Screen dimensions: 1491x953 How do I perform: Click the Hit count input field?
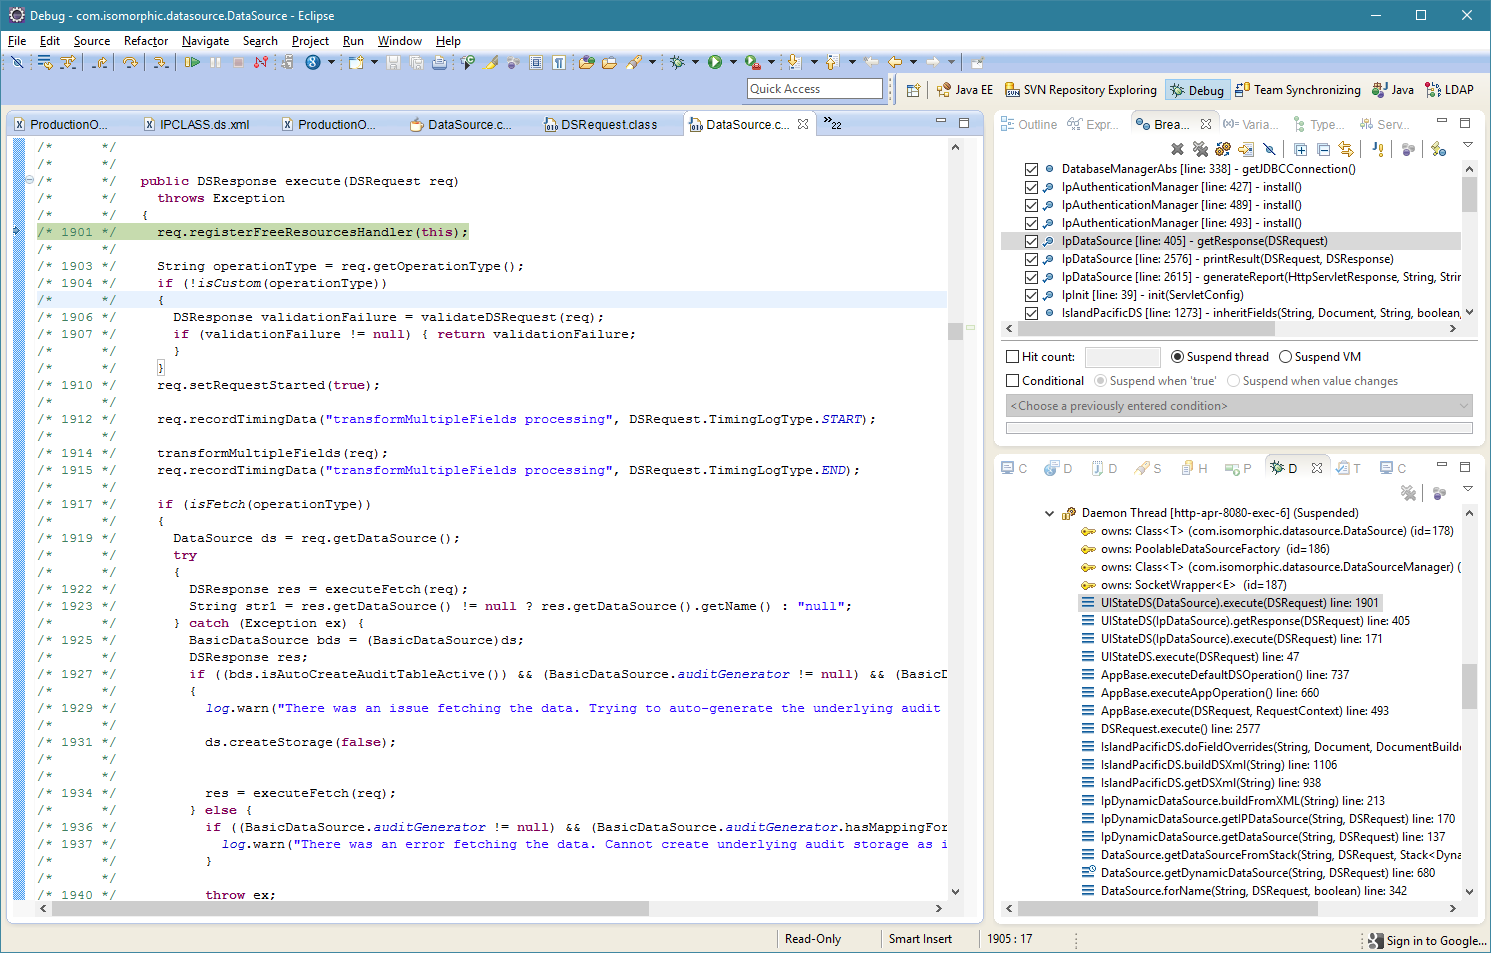tap(1122, 357)
